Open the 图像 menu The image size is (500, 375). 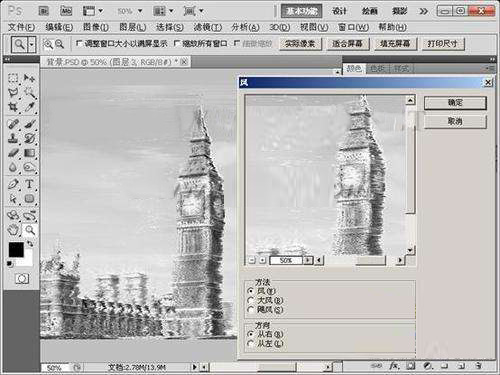[95, 27]
